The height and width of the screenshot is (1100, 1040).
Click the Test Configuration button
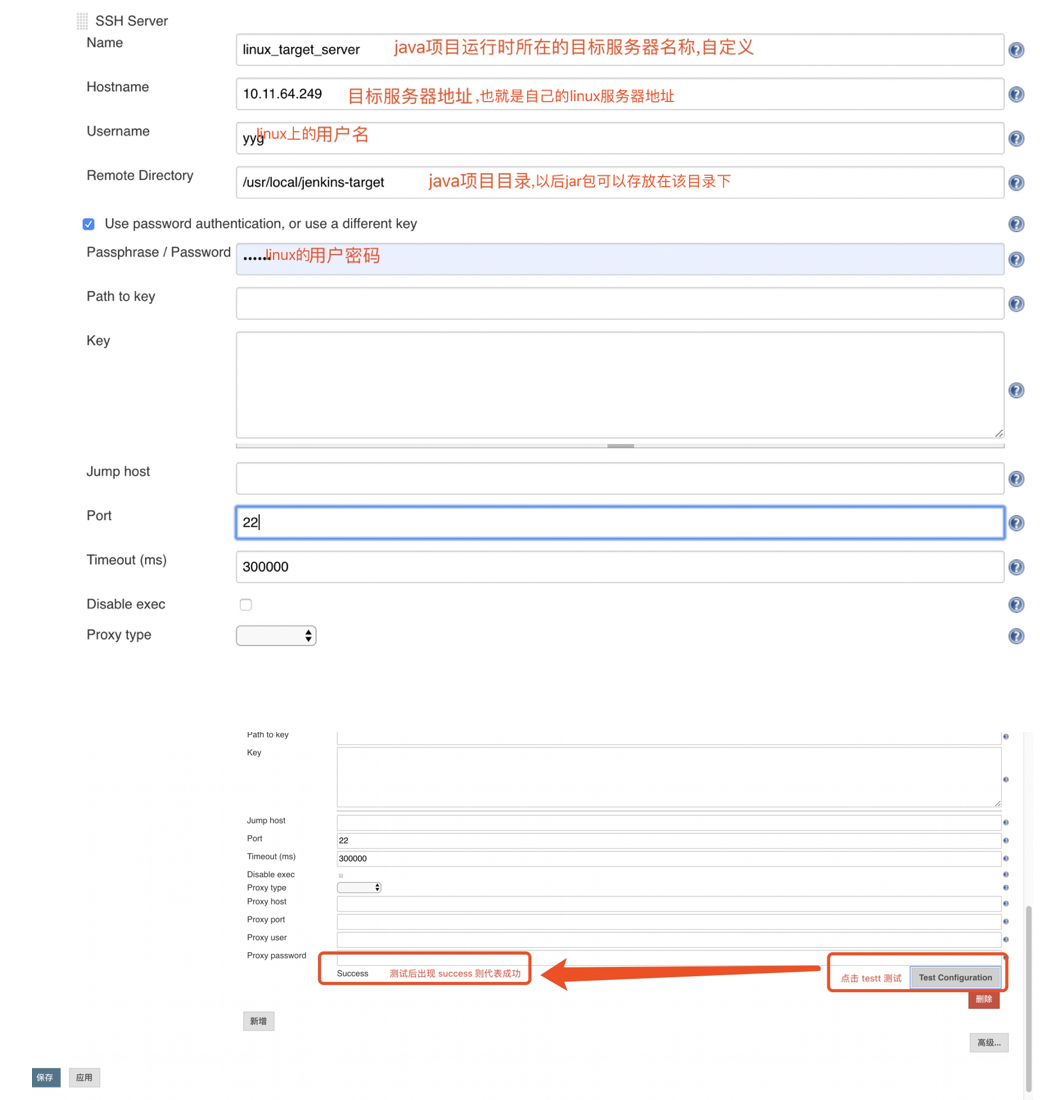(955, 977)
